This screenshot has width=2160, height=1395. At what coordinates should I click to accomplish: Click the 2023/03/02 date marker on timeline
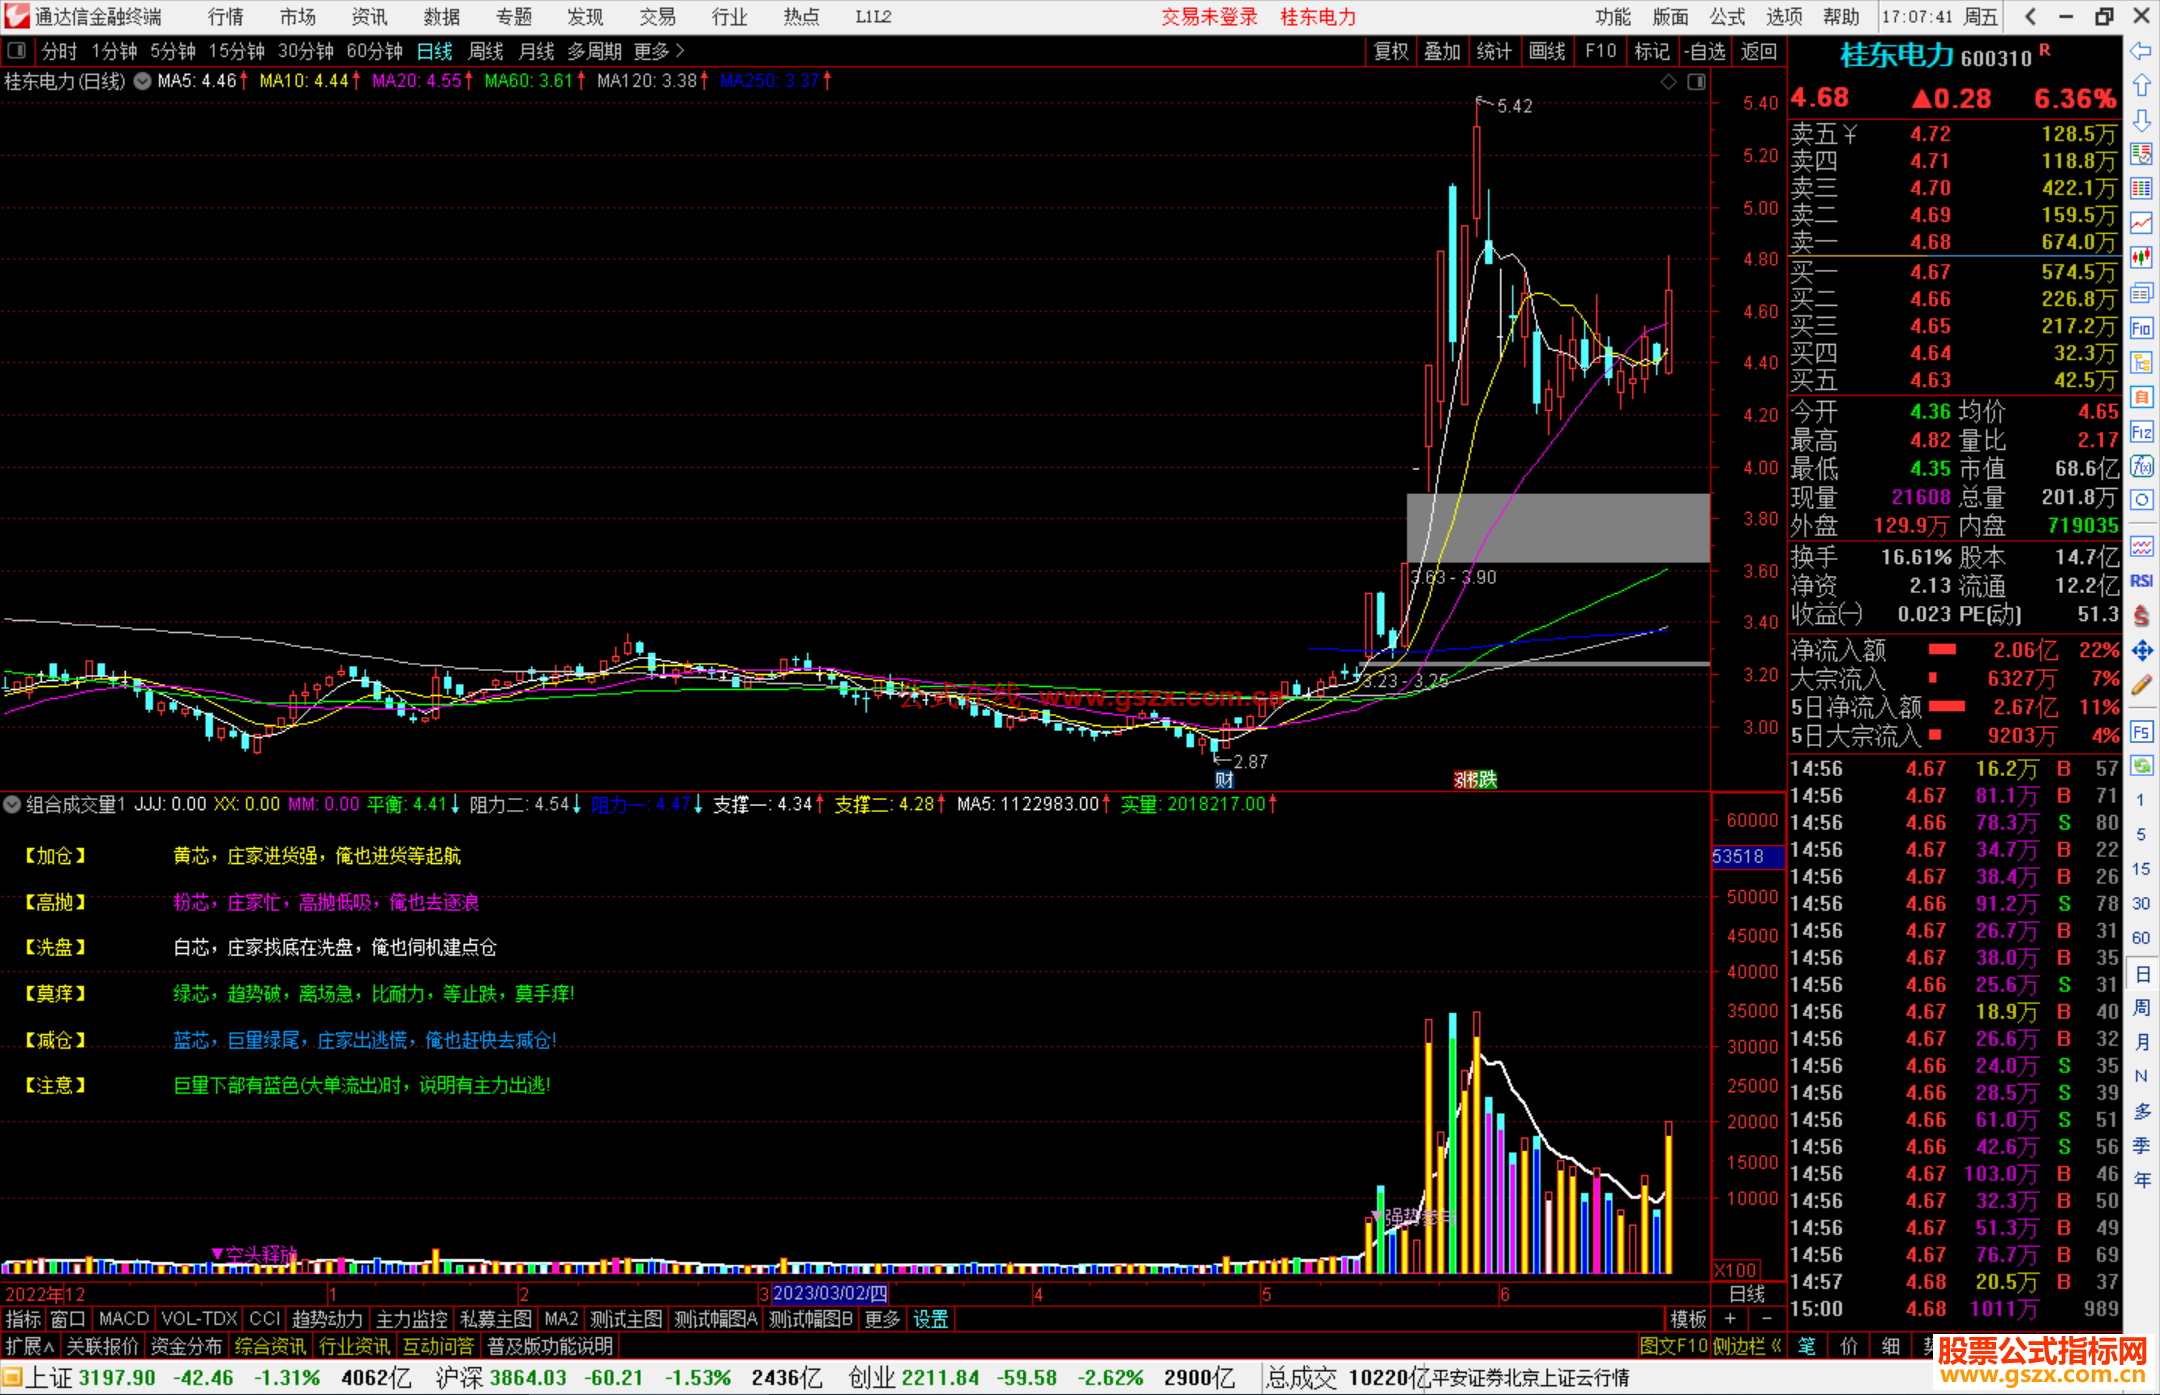829,1294
